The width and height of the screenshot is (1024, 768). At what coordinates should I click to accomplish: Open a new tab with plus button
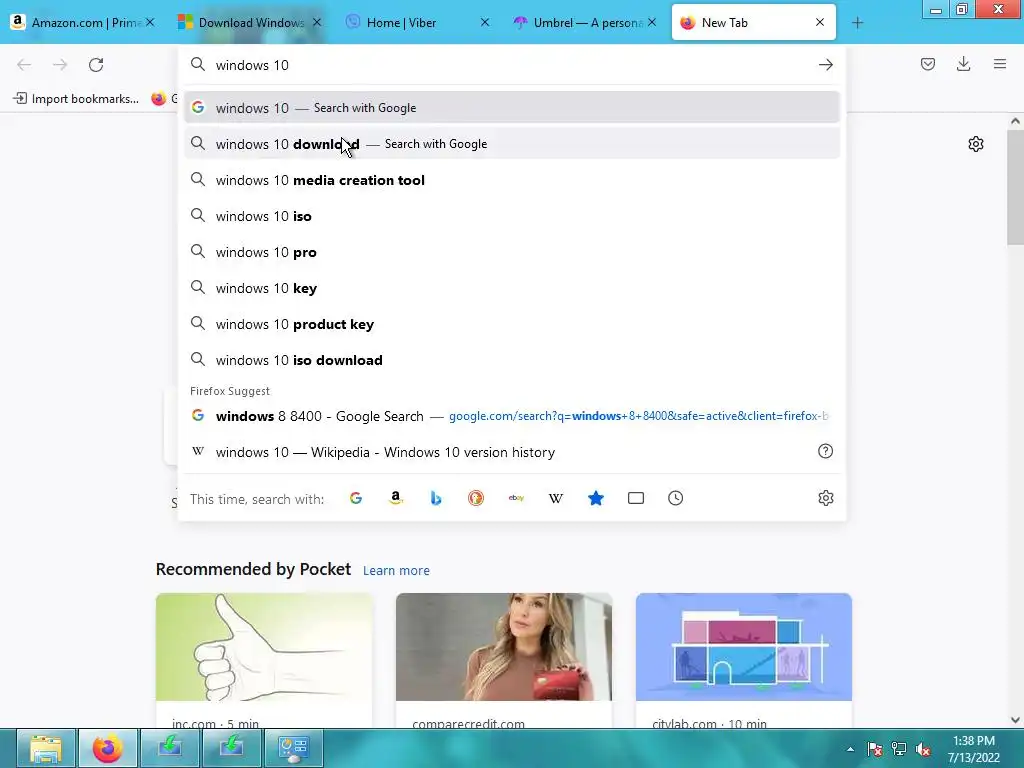point(857,23)
